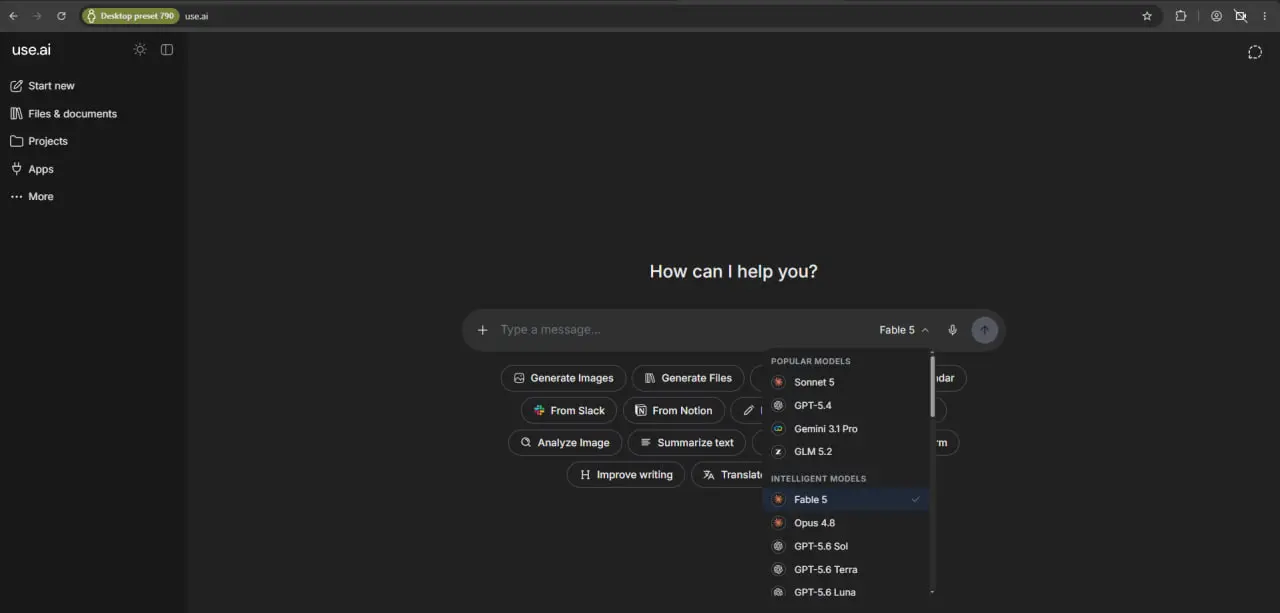Click the scroll-down arrow of model list

(x=933, y=592)
